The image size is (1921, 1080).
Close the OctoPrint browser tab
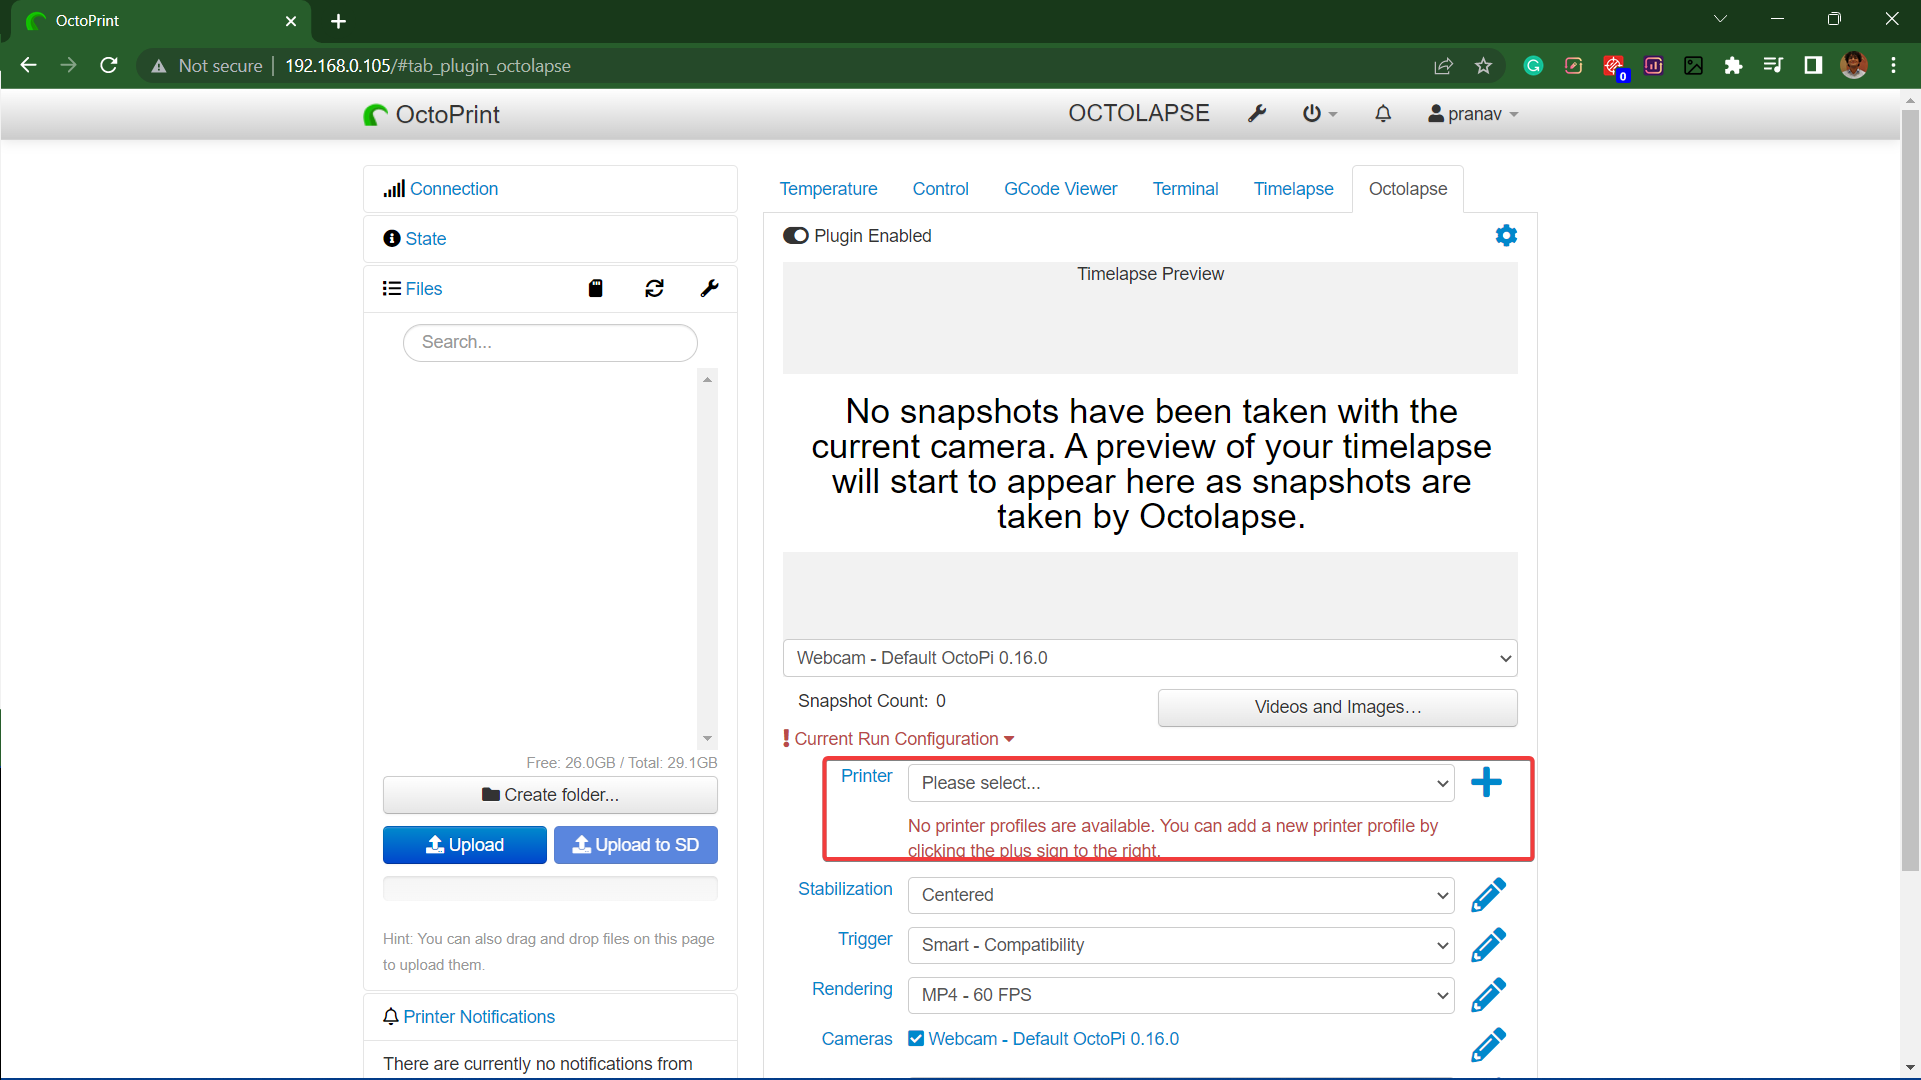(291, 21)
